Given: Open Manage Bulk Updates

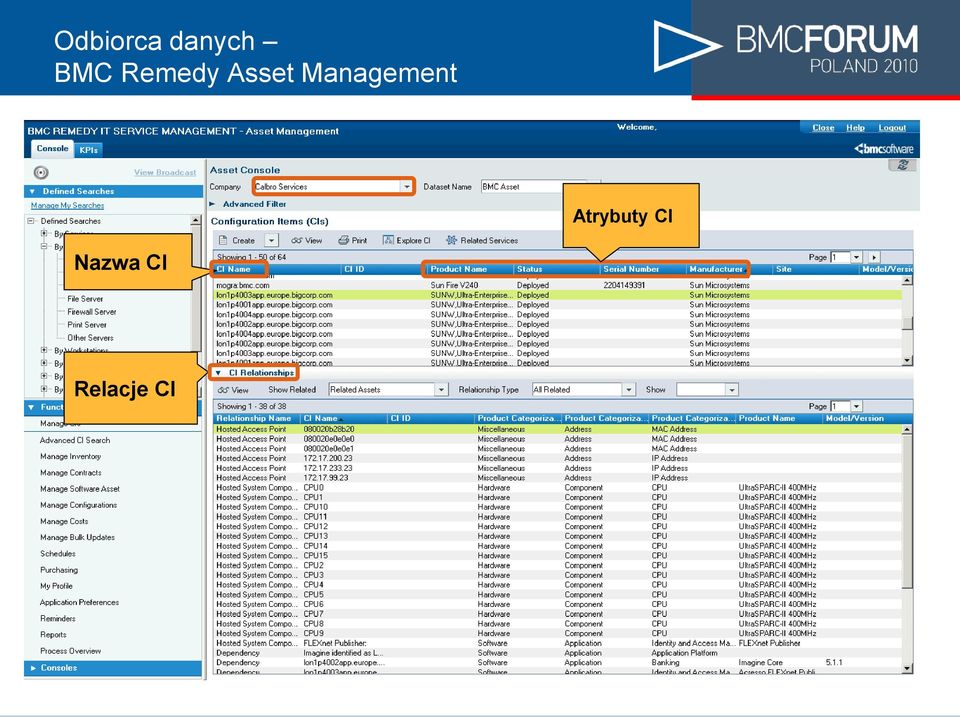Looking at the screenshot, I should click(x=77, y=537).
